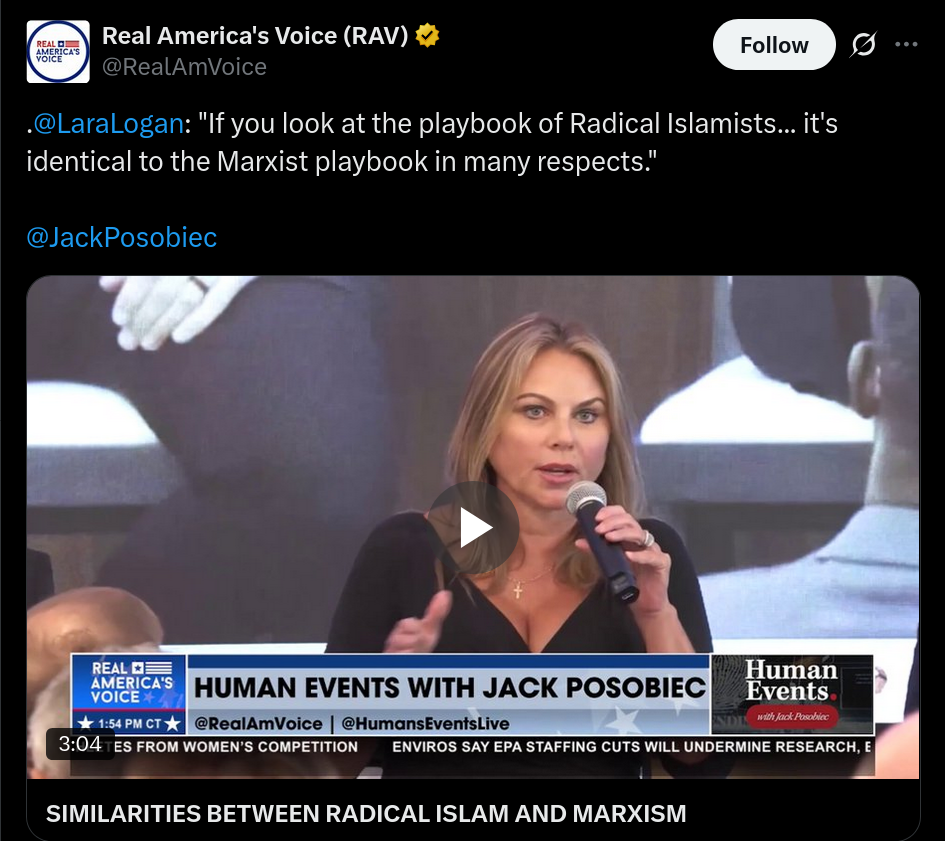This screenshot has width=945, height=841.
Task: Click the EPA staffing cuts news ticker
Action: (632, 747)
